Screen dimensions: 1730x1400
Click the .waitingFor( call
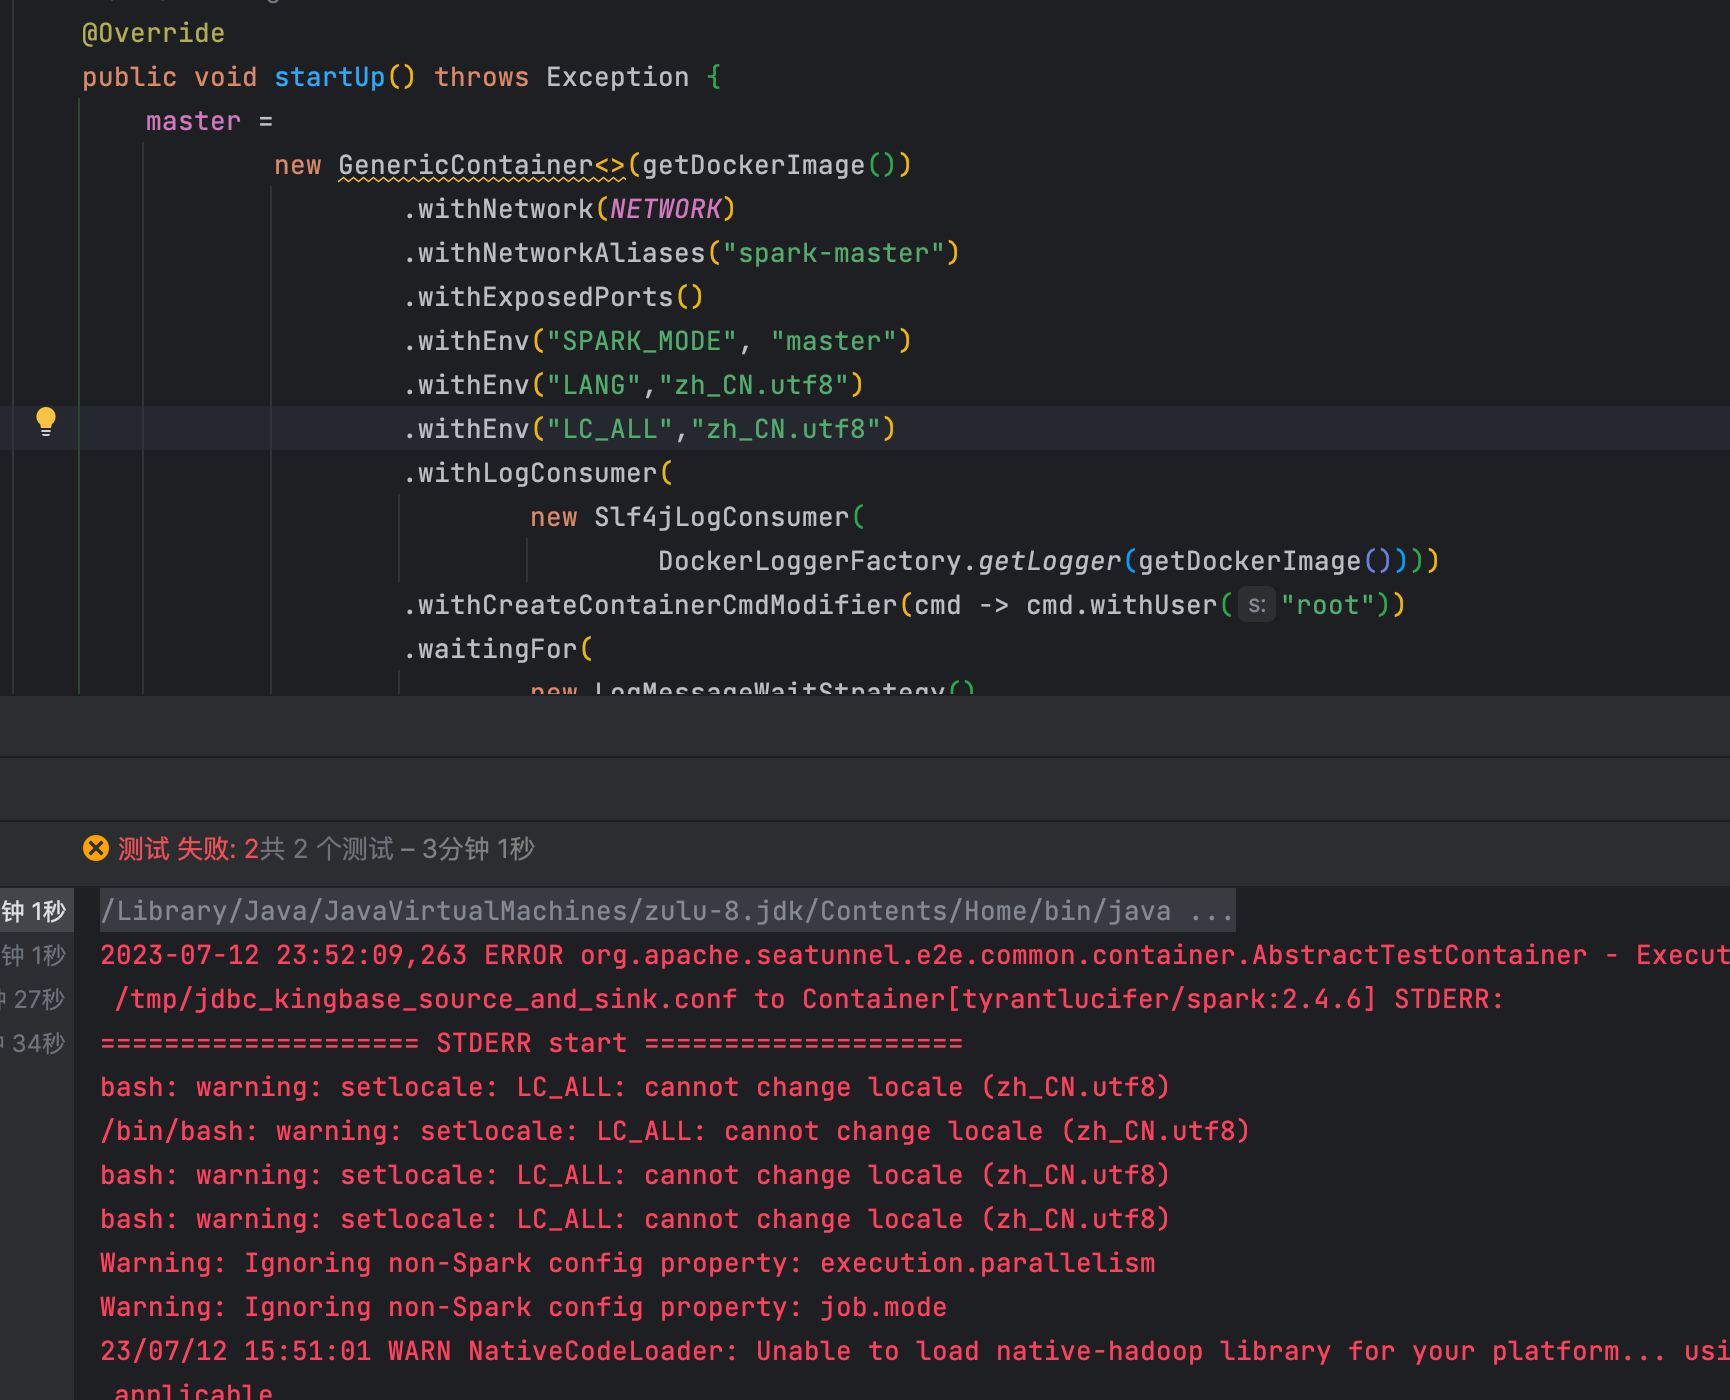point(499,649)
